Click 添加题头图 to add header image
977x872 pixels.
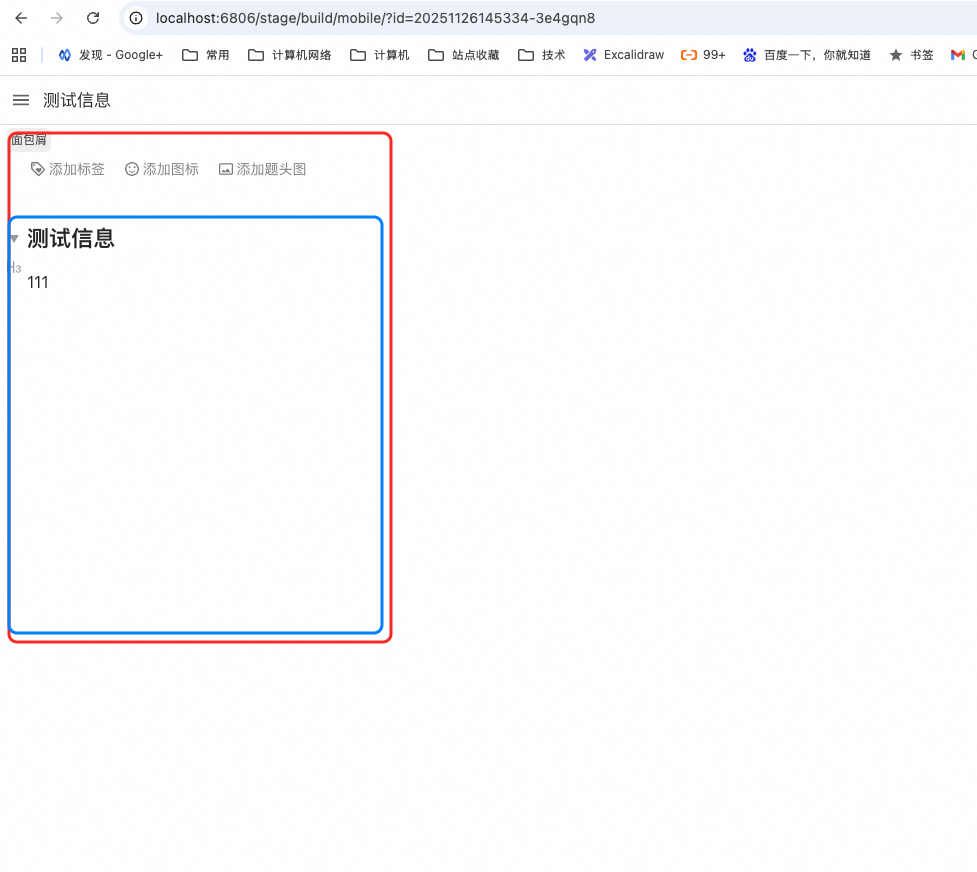point(262,169)
